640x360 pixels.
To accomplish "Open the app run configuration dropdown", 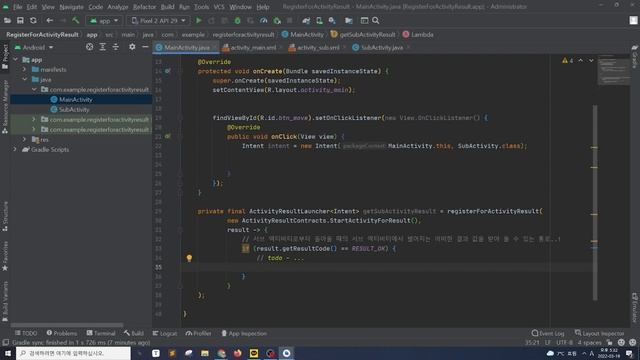I will click(104, 20).
